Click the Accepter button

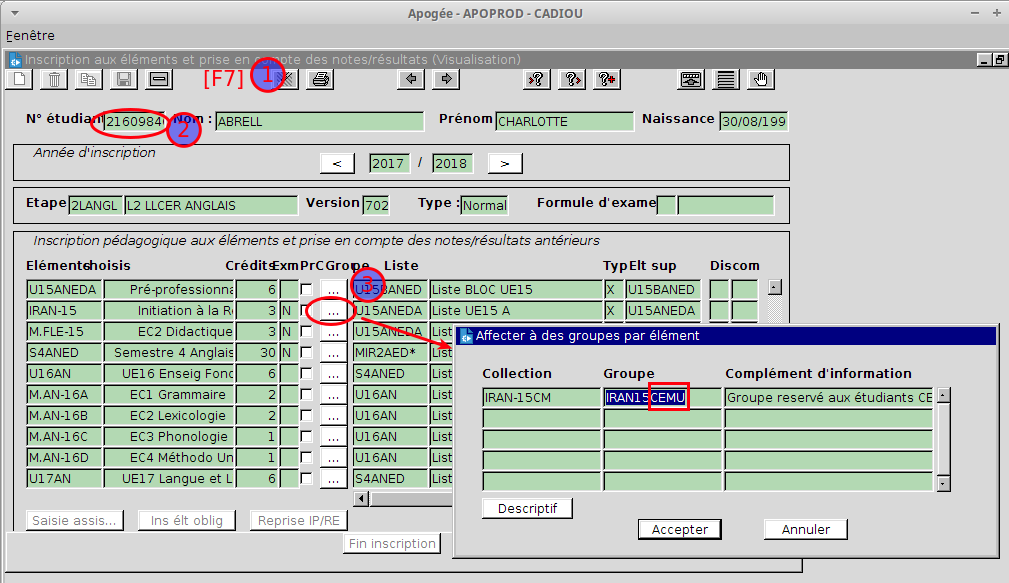pos(680,529)
